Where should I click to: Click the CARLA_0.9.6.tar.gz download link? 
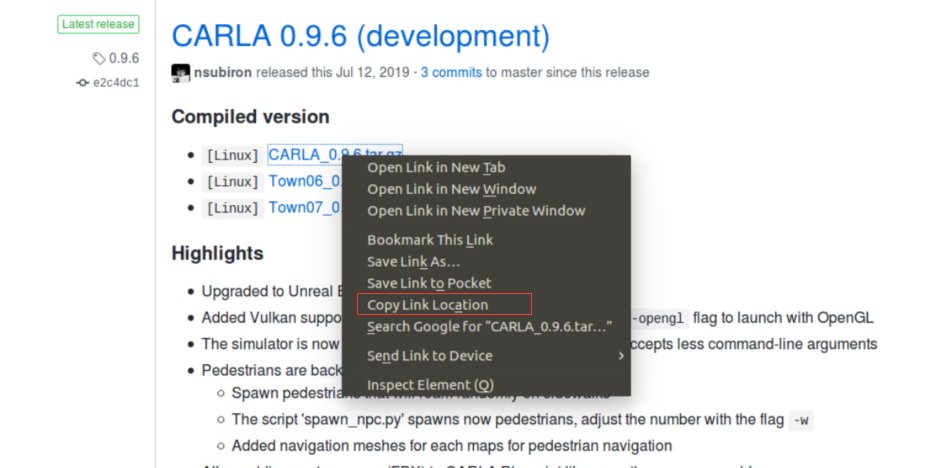pos(300,155)
